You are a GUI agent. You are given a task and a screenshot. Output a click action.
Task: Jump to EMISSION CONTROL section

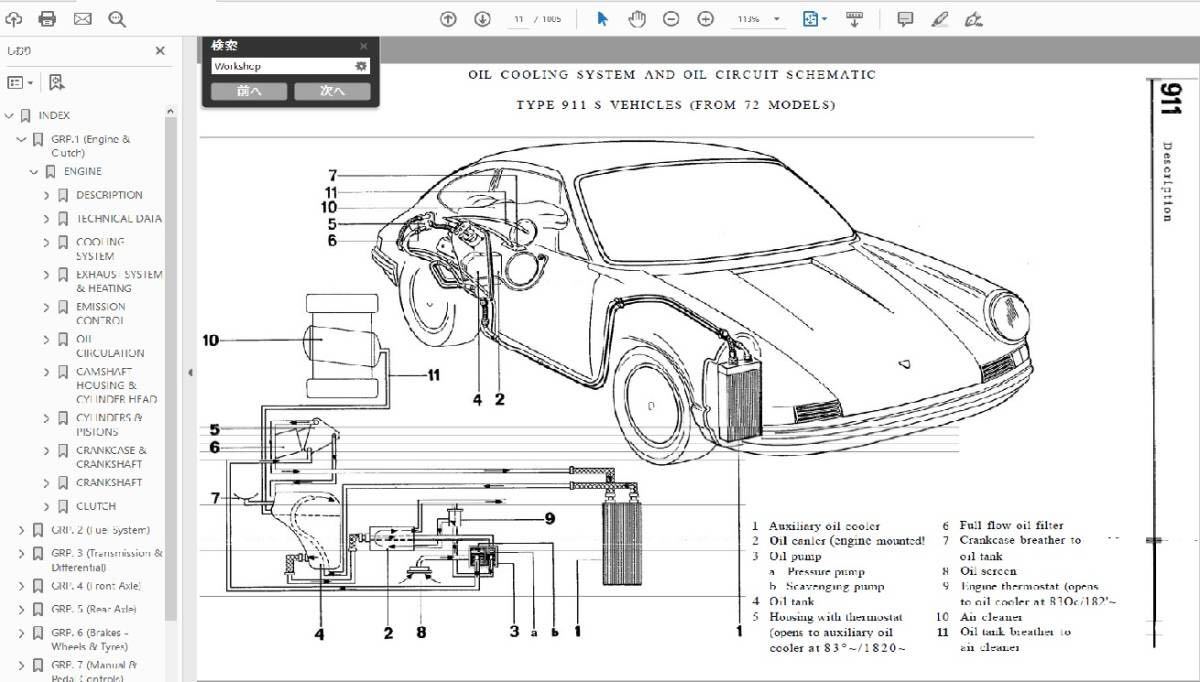click(101, 314)
